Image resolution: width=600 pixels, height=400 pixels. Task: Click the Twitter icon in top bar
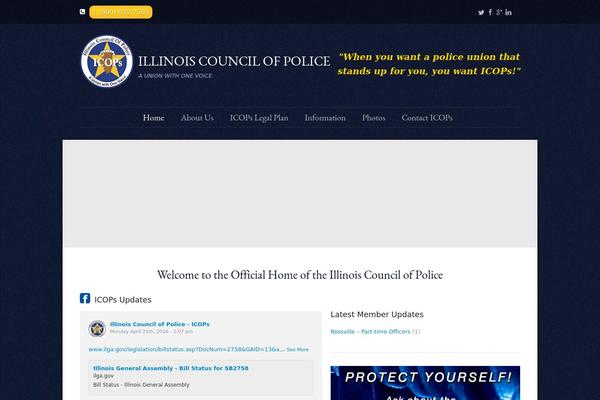pos(481,12)
